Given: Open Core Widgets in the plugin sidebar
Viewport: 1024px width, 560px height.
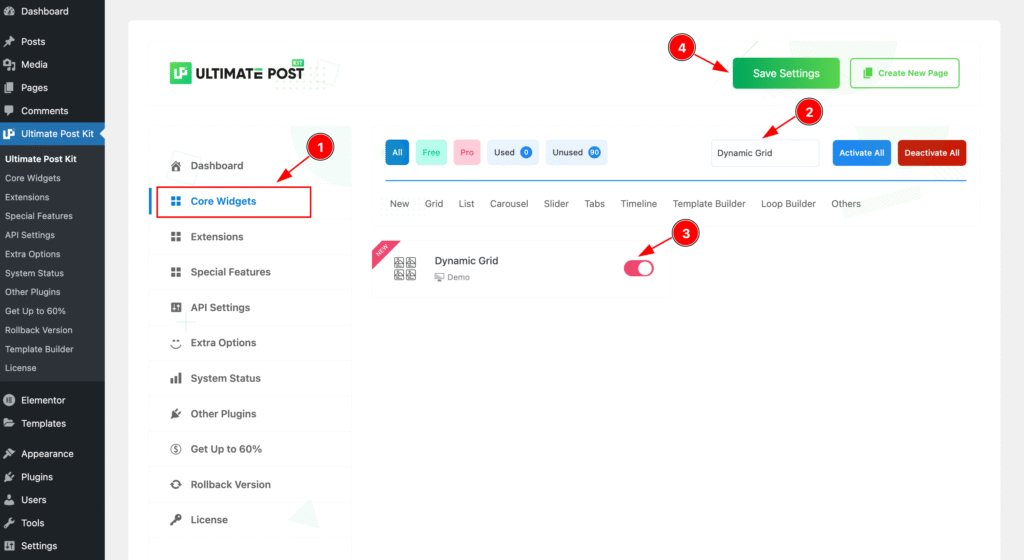Looking at the screenshot, I should pos(223,201).
